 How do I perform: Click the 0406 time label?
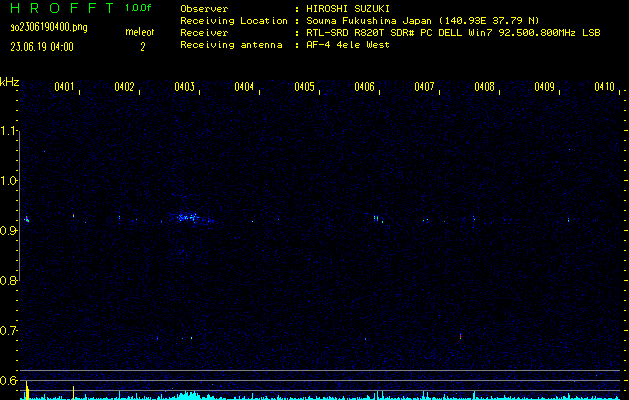(364, 87)
